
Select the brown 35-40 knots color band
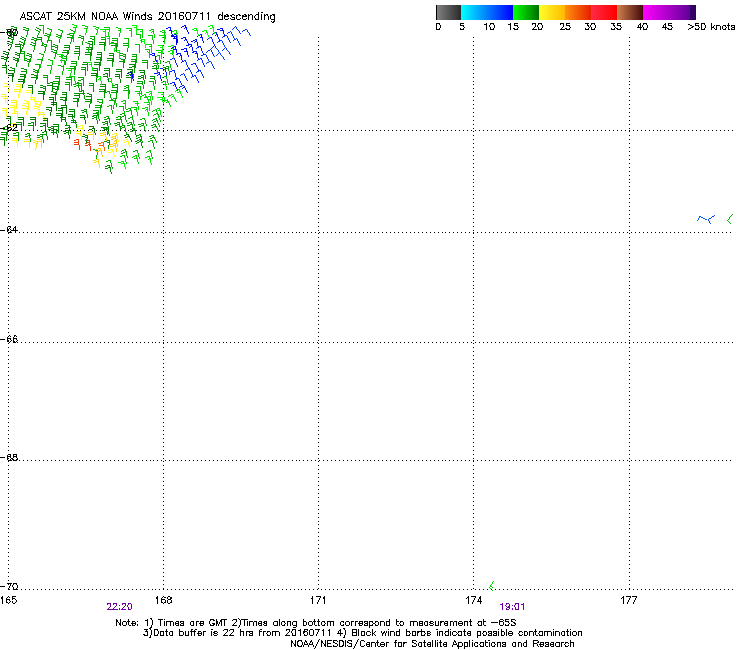coord(630,12)
